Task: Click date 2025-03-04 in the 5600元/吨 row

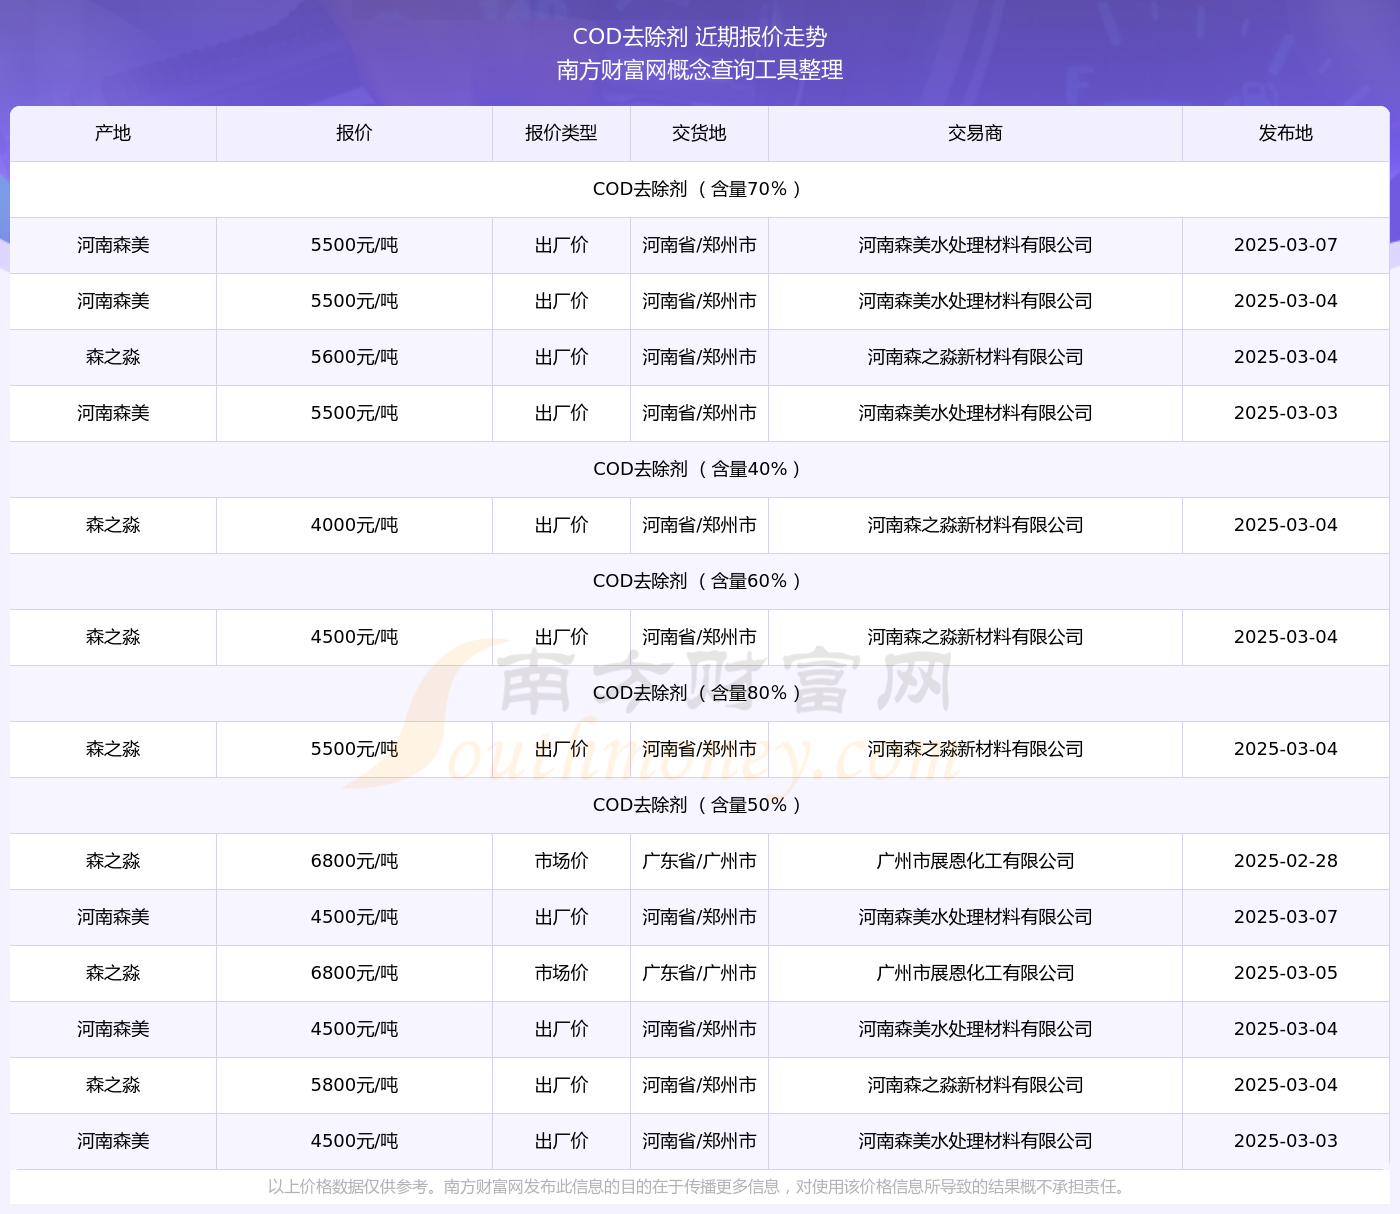Action: pos(1286,357)
